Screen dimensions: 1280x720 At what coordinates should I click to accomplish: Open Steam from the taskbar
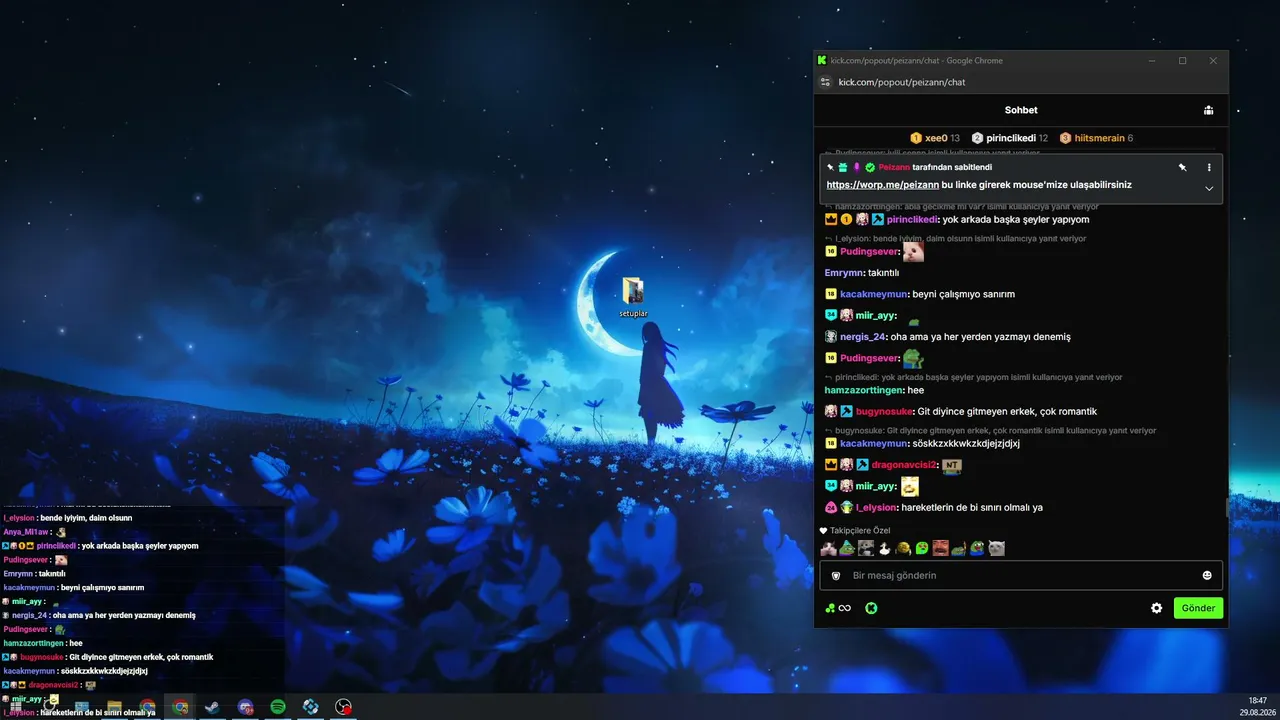point(213,707)
